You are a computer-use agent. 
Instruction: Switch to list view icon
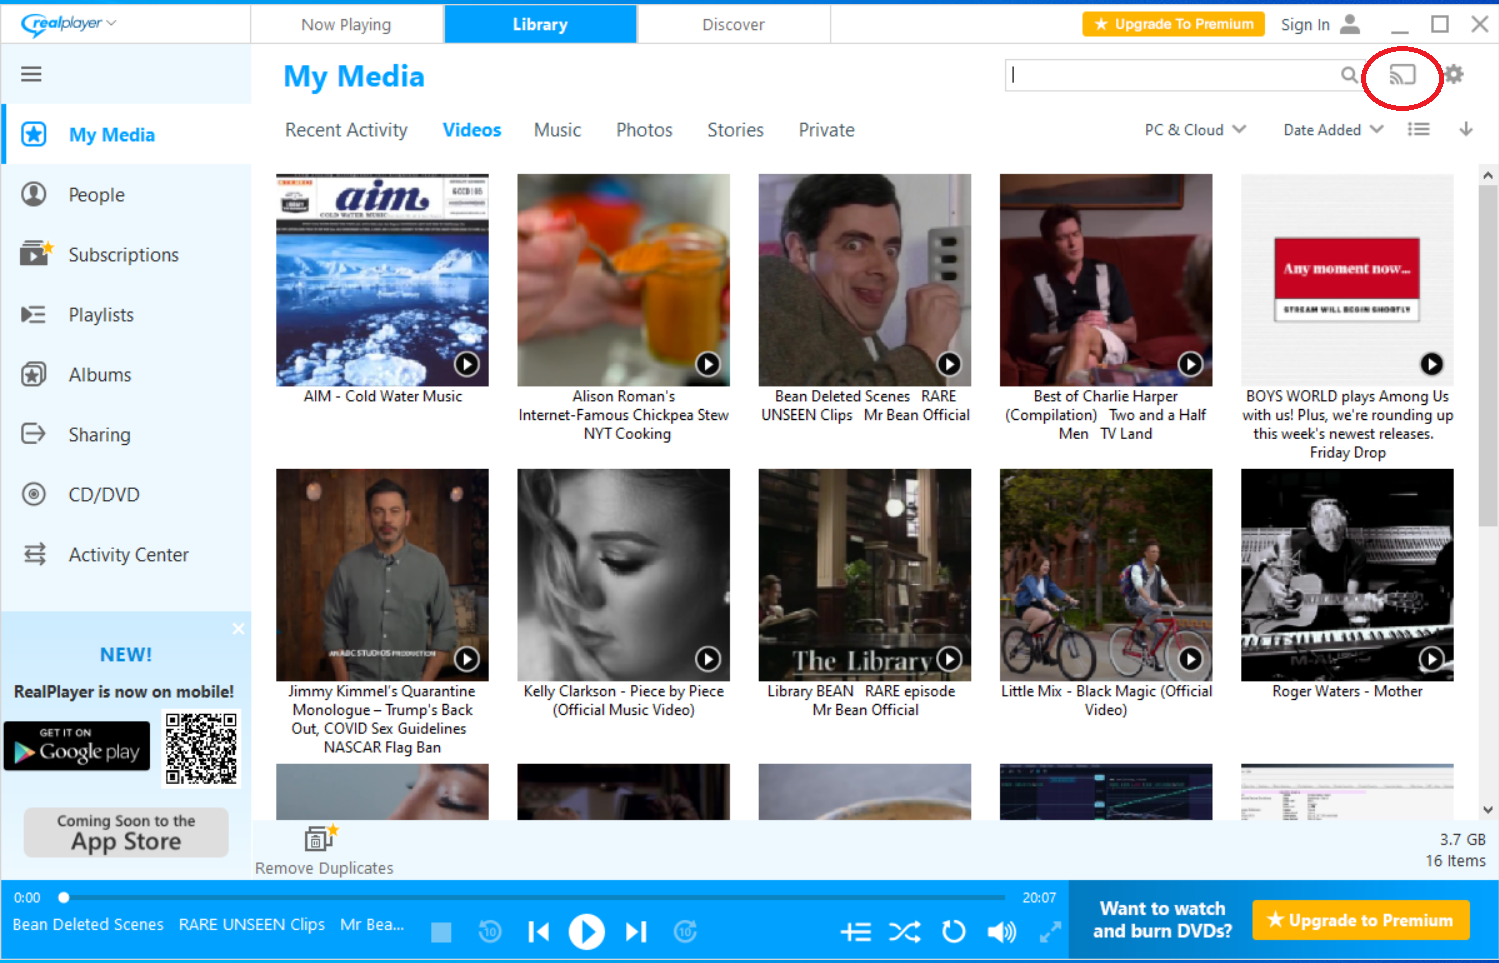pos(1418,130)
